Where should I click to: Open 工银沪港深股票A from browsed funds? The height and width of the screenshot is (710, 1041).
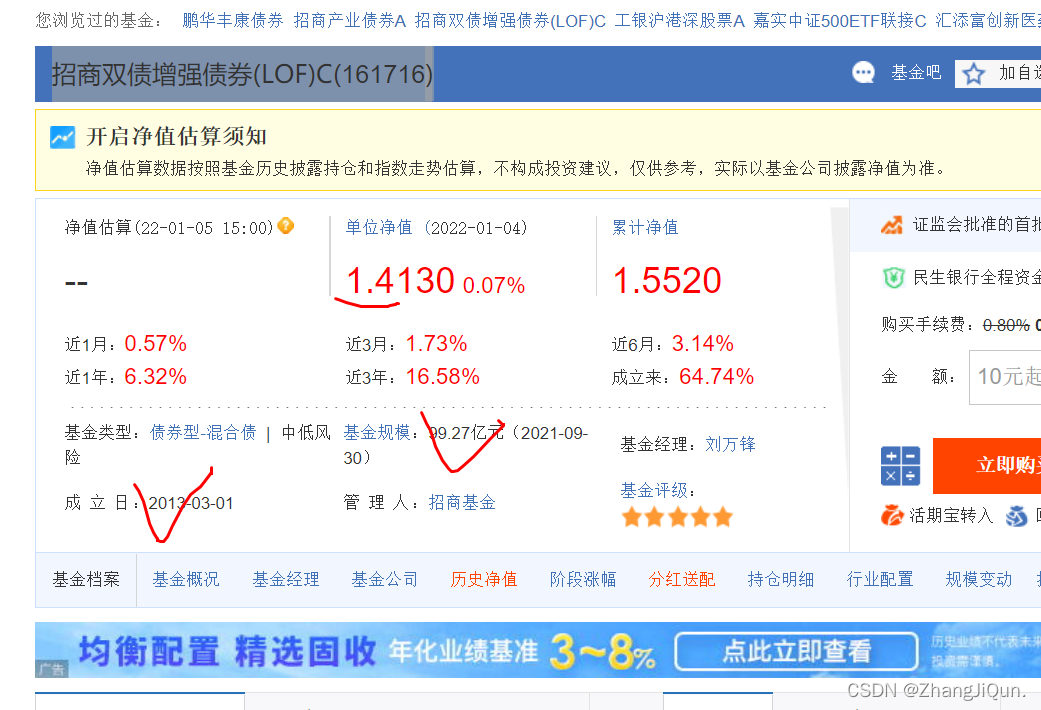pos(679,21)
